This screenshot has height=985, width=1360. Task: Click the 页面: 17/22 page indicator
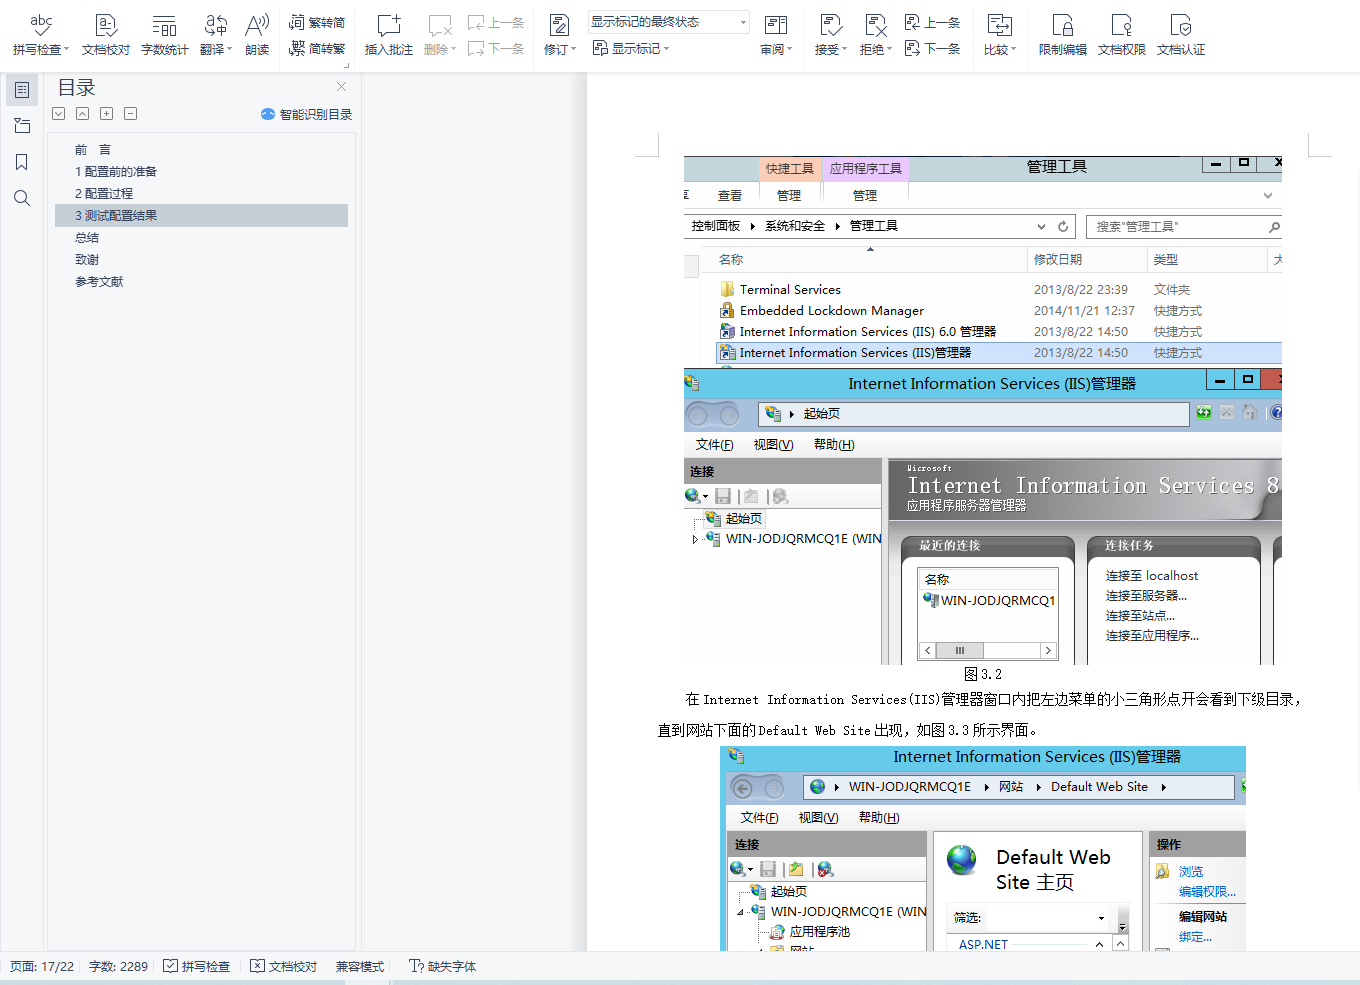pos(42,966)
